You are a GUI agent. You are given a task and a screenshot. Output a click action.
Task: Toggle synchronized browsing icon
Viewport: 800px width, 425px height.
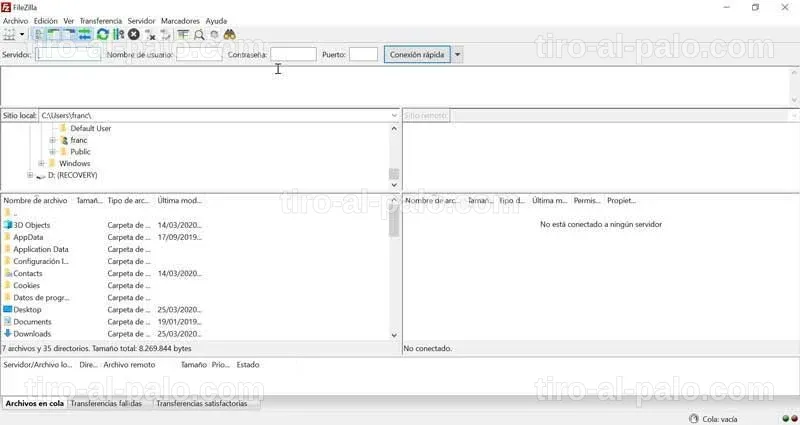[214, 35]
